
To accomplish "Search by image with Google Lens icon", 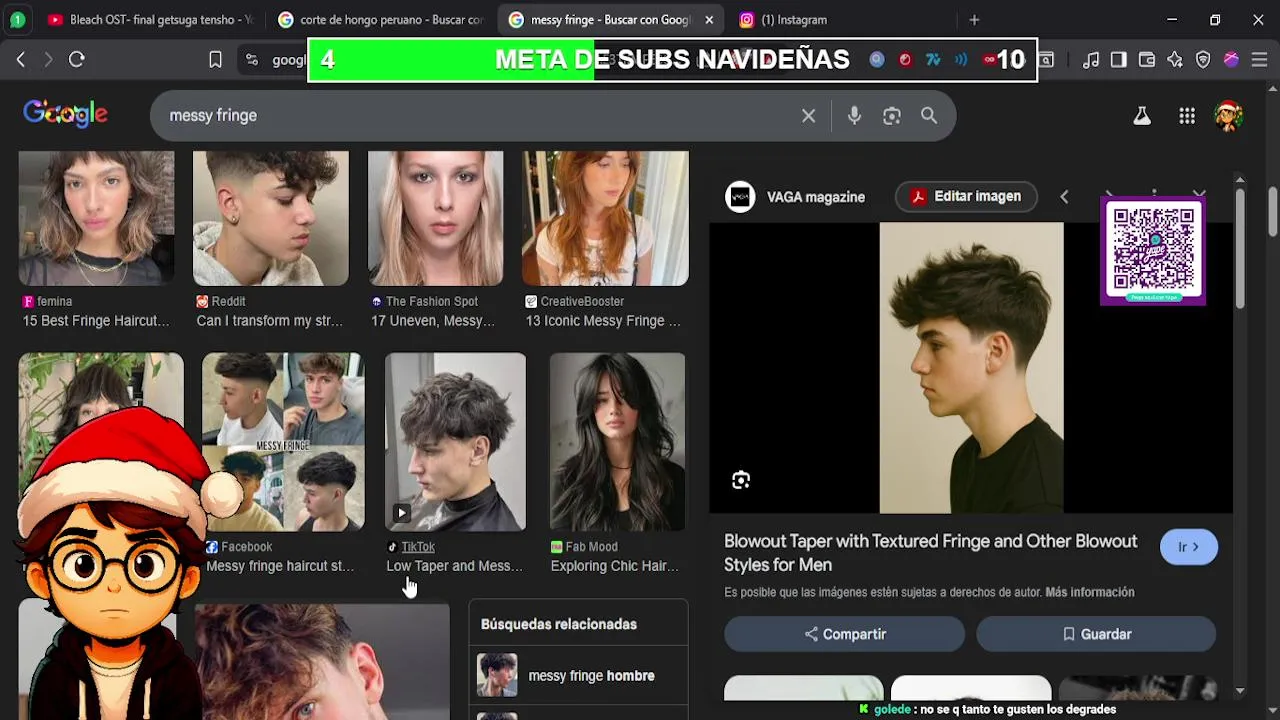I will coord(892,116).
